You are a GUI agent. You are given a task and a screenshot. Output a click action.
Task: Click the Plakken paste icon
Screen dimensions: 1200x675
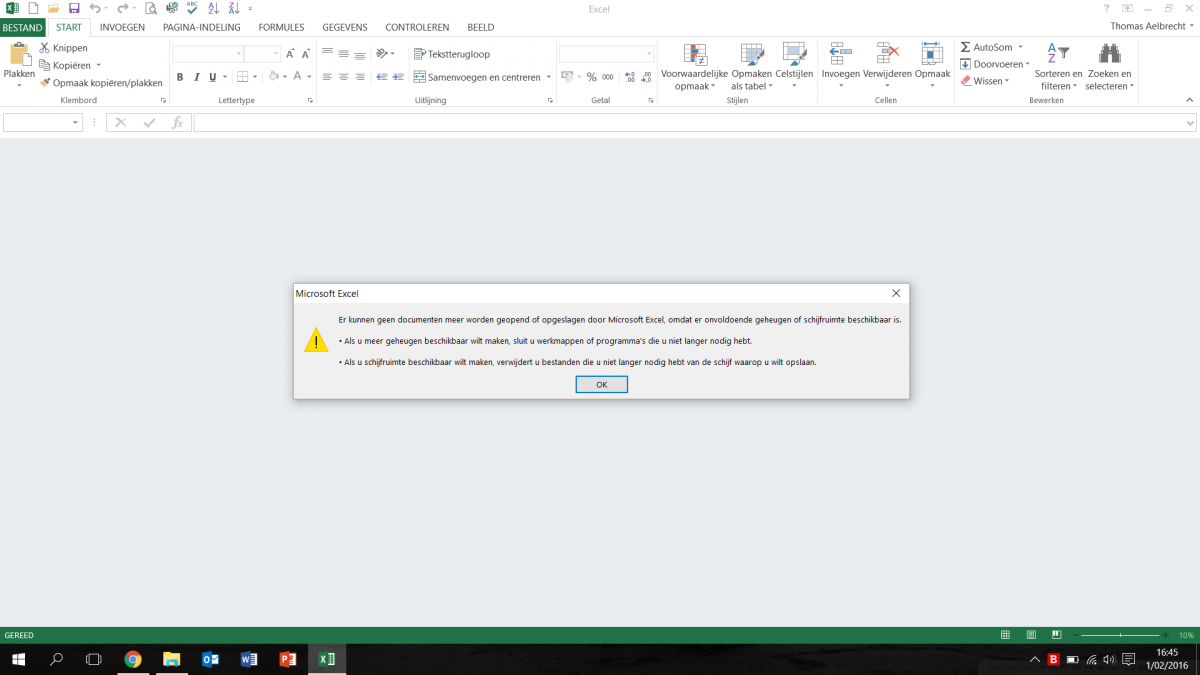(x=19, y=55)
